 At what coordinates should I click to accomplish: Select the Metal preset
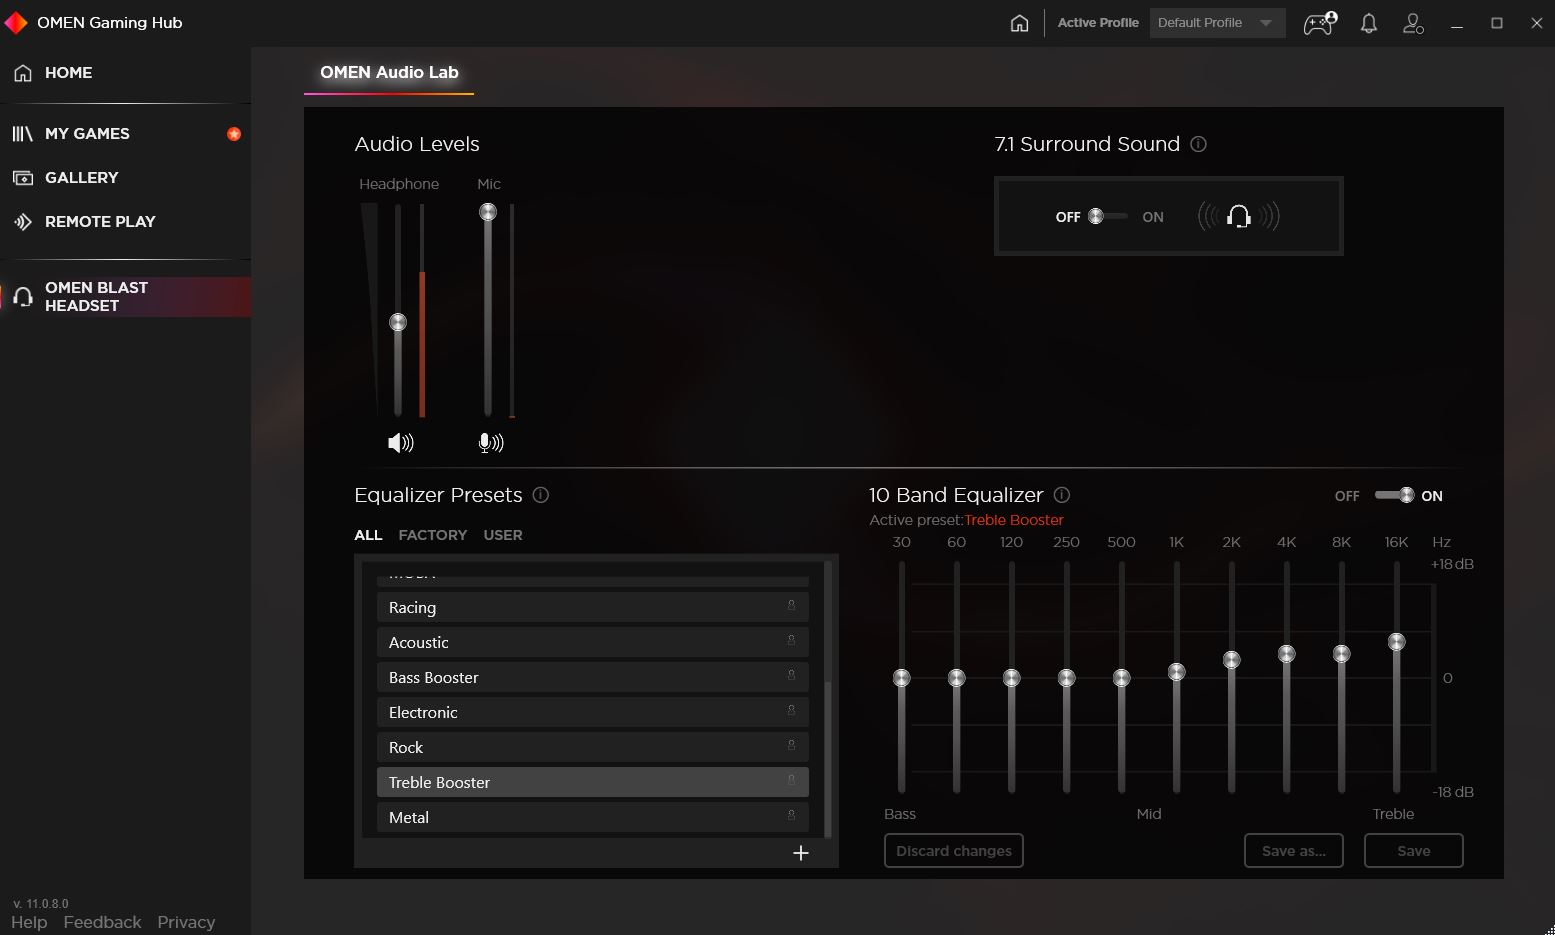pyautogui.click(x=592, y=817)
